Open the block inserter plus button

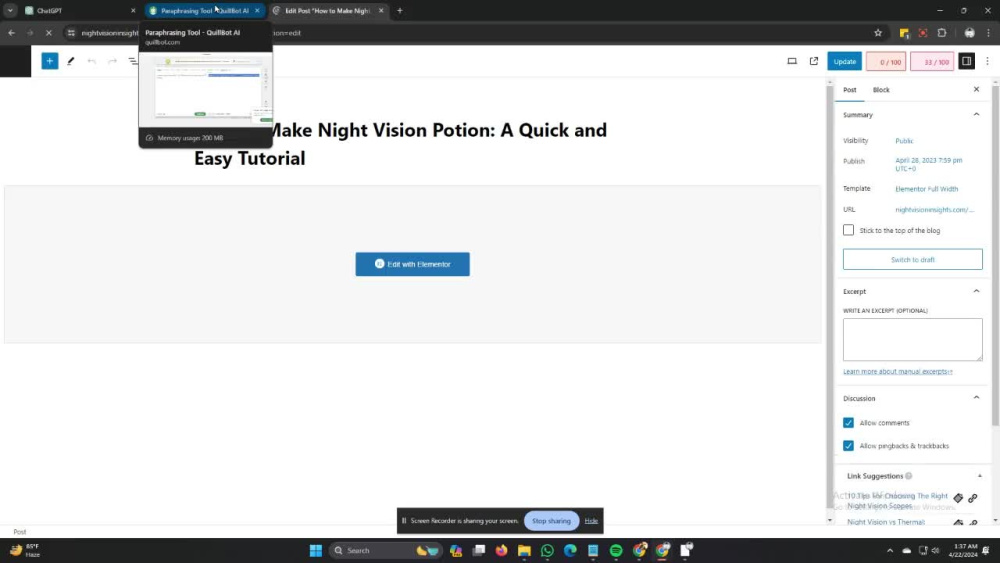(x=49, y=61)
